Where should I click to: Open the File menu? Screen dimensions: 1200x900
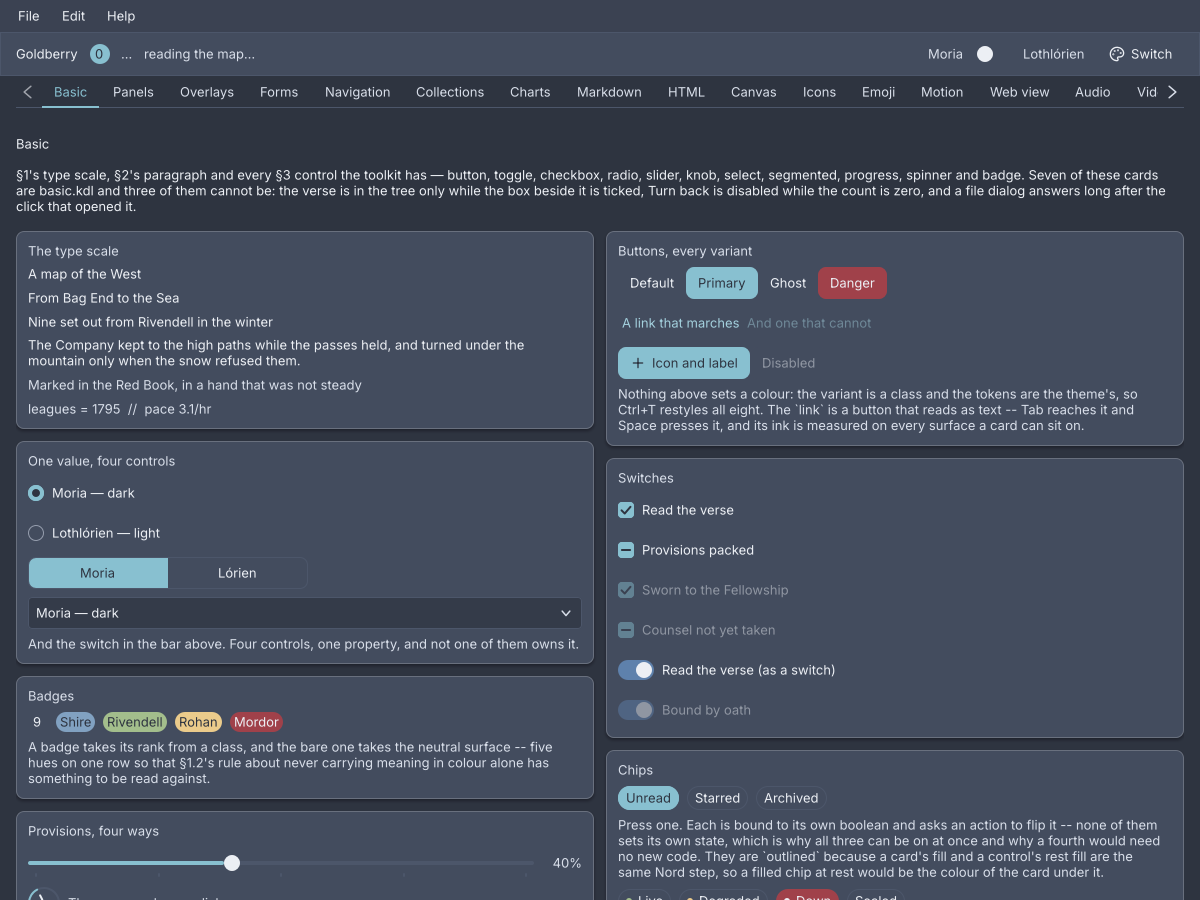tap(29, 16)
